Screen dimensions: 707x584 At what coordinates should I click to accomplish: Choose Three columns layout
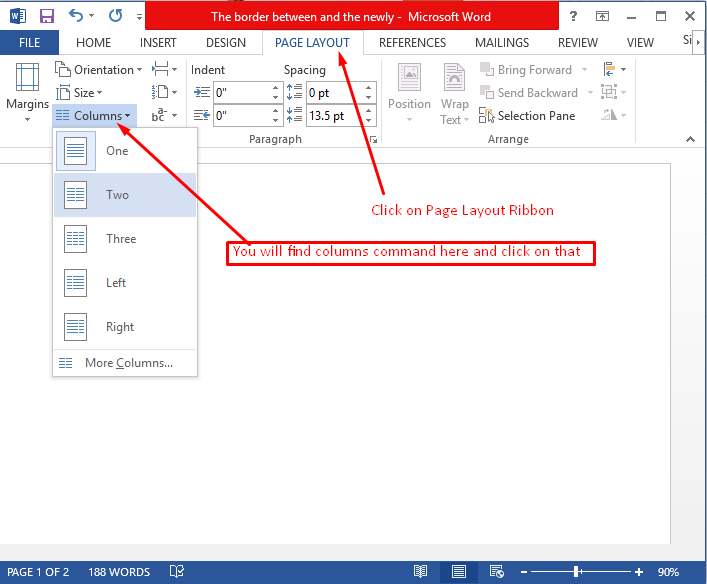click(x=125, y=239)
